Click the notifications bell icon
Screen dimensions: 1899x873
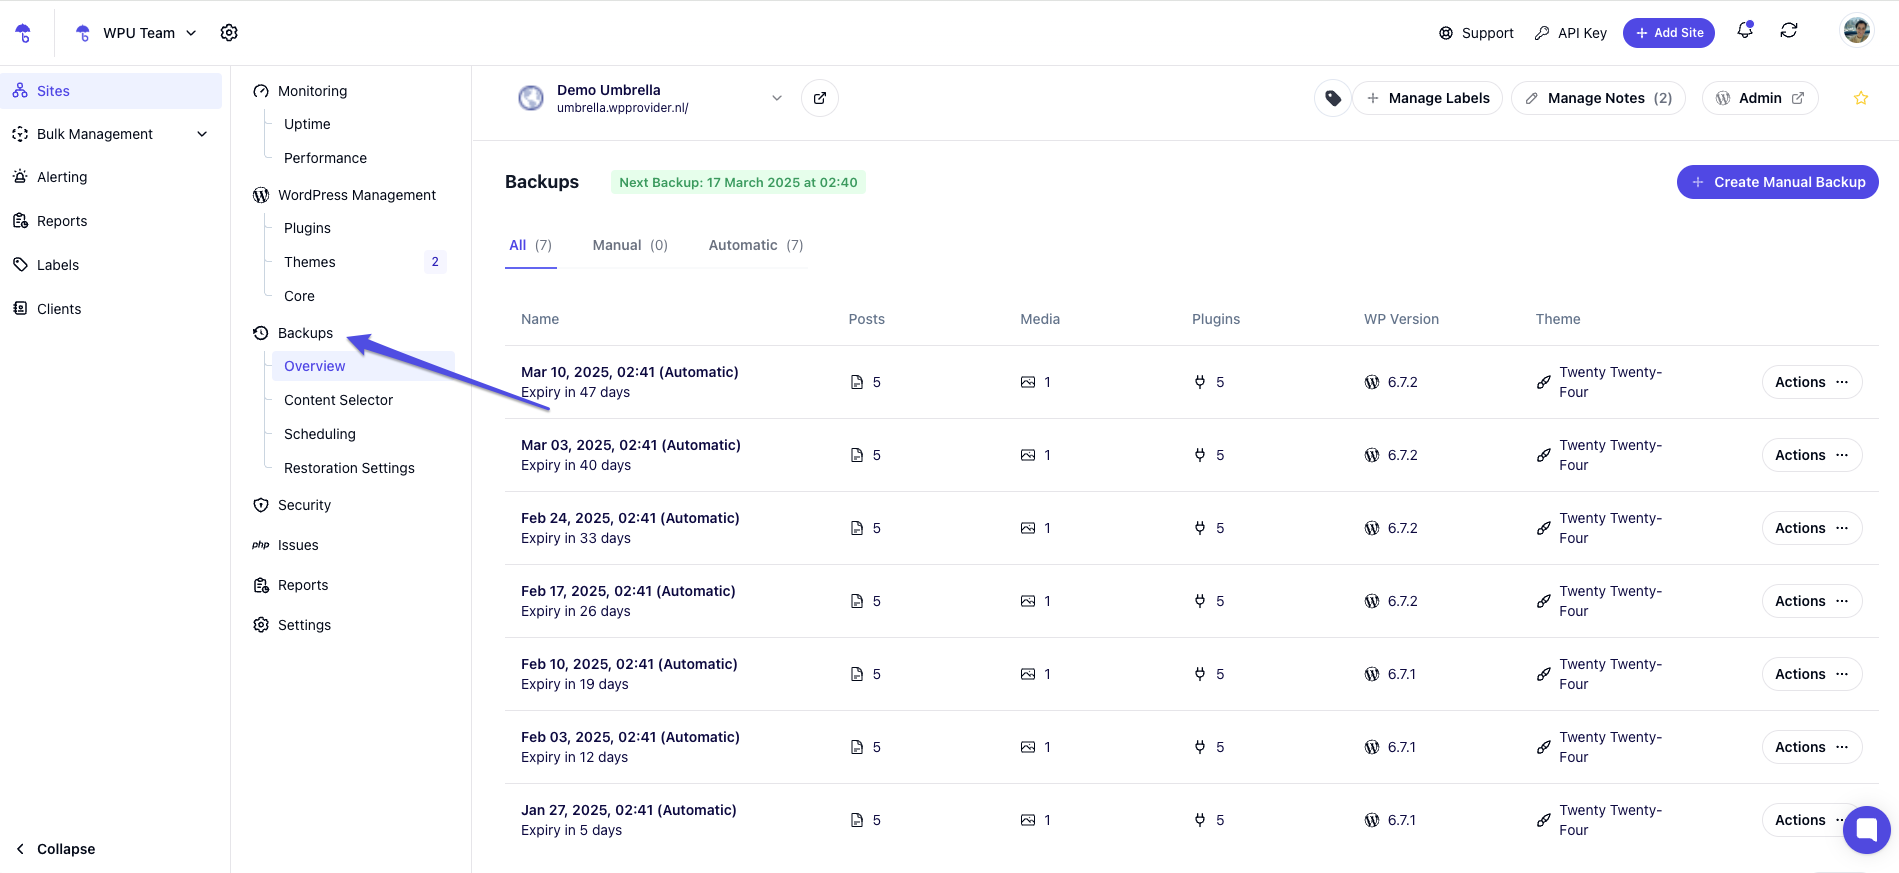coord(1745,31)
